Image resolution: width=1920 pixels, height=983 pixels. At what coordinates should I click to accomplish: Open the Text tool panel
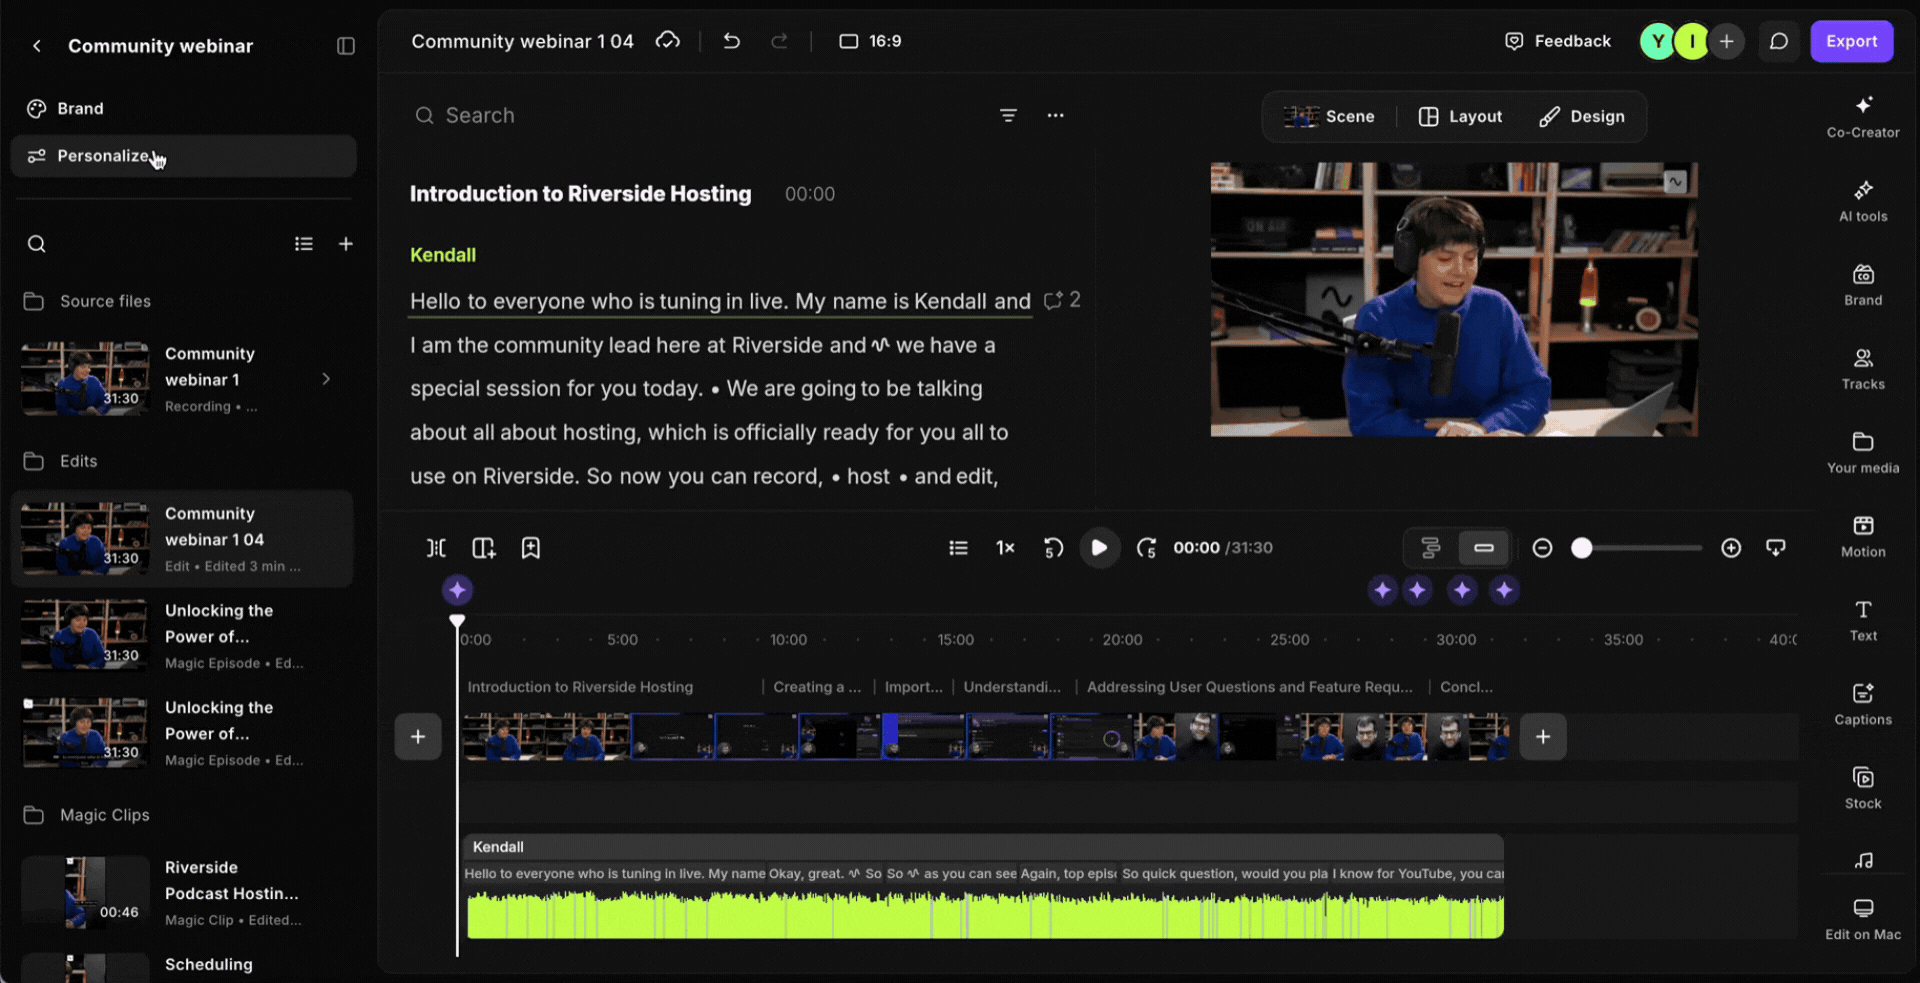coord(1863,621)
